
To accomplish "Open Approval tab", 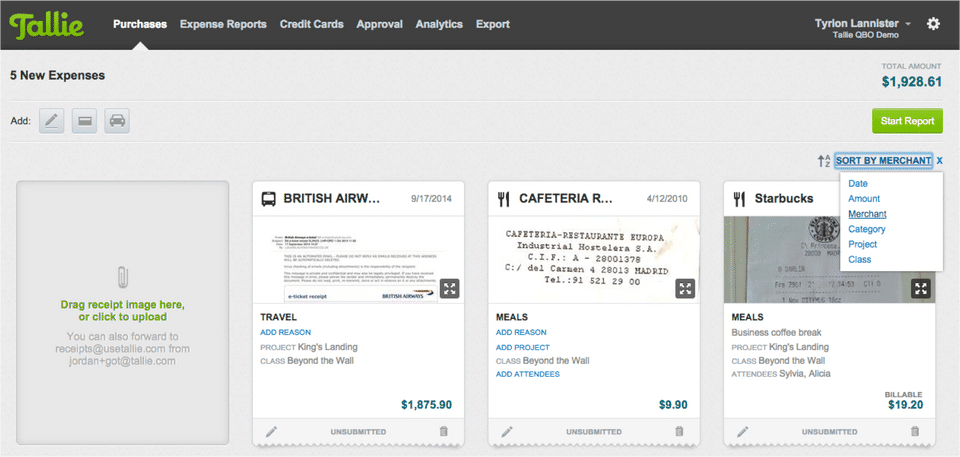I will tap(380, 25).
